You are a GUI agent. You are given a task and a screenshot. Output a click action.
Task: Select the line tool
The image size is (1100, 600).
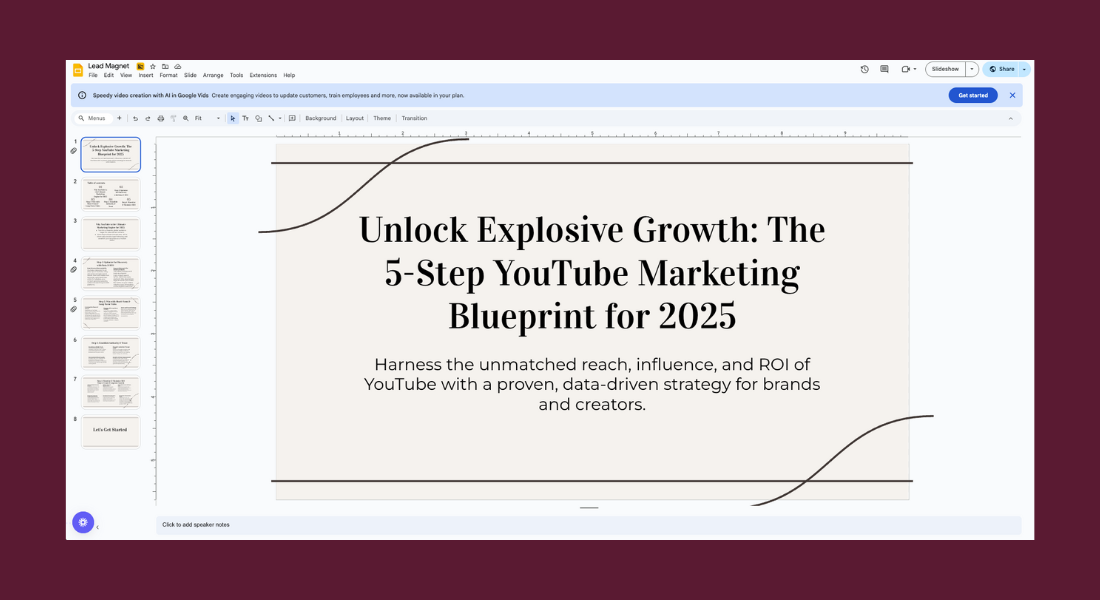(x=271, y=119)
